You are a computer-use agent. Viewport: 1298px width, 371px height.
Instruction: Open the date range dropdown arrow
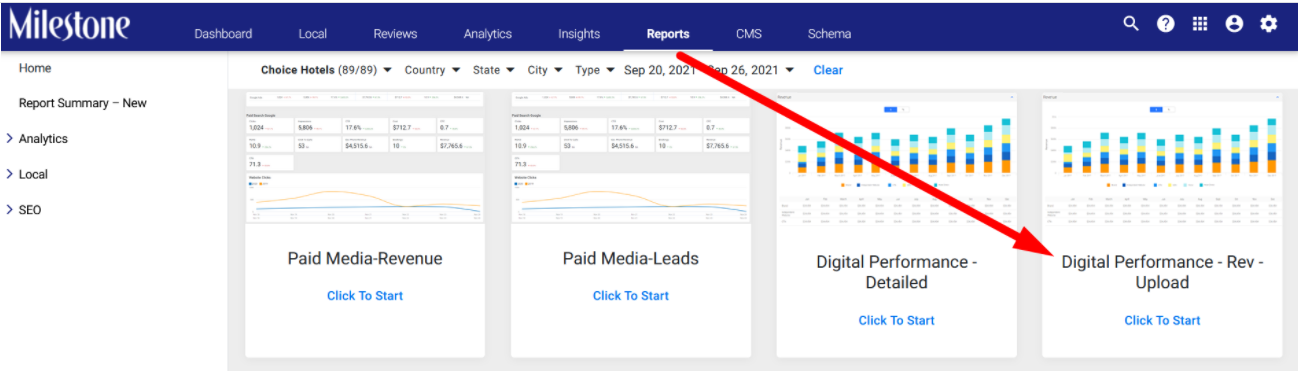click(790, 70)
